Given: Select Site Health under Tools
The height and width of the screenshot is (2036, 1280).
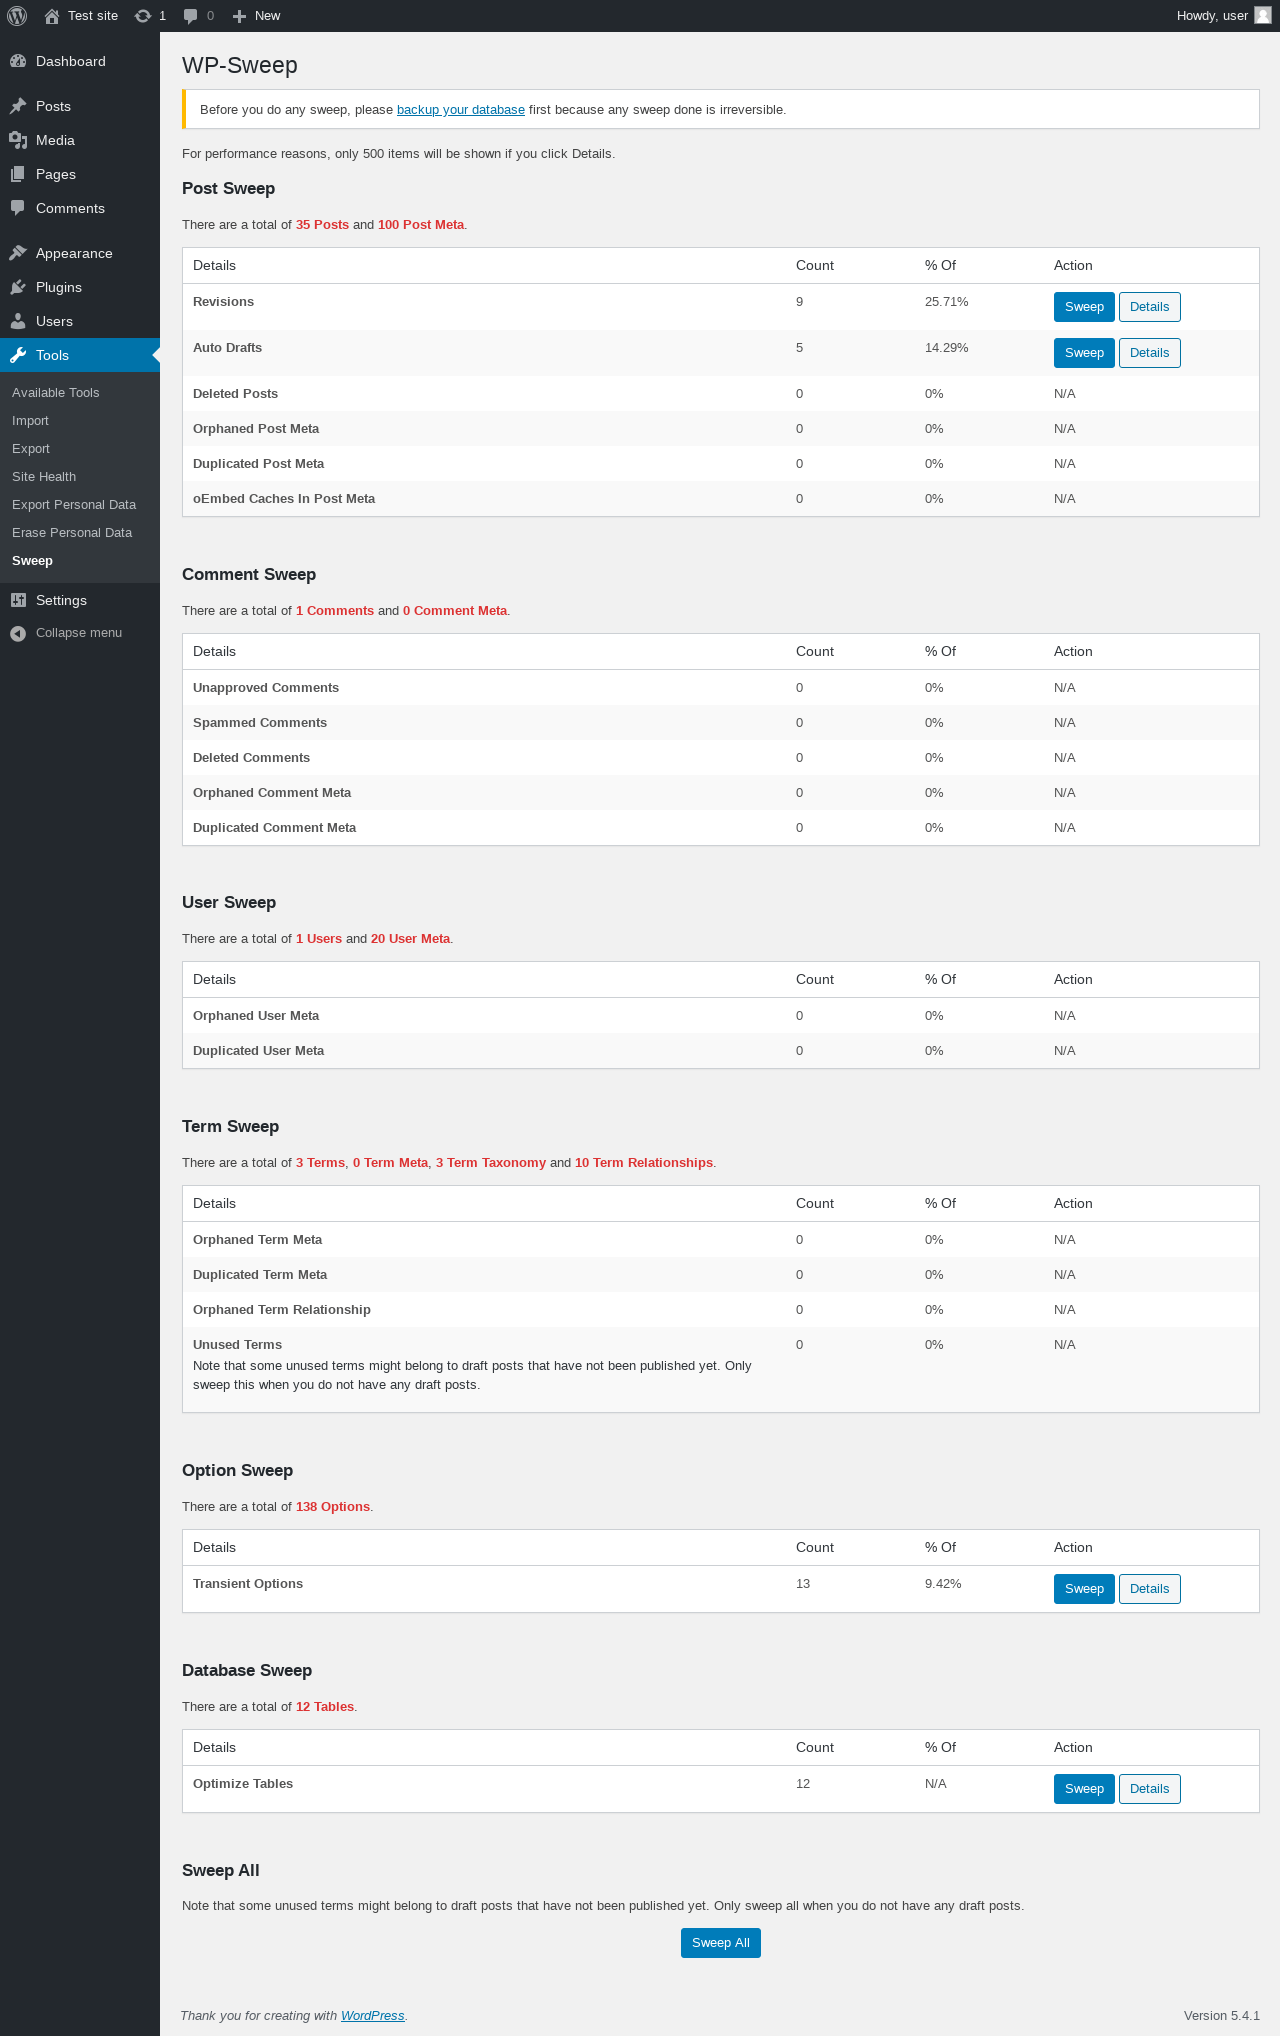Looking at the screenshot, I should 44,477.
